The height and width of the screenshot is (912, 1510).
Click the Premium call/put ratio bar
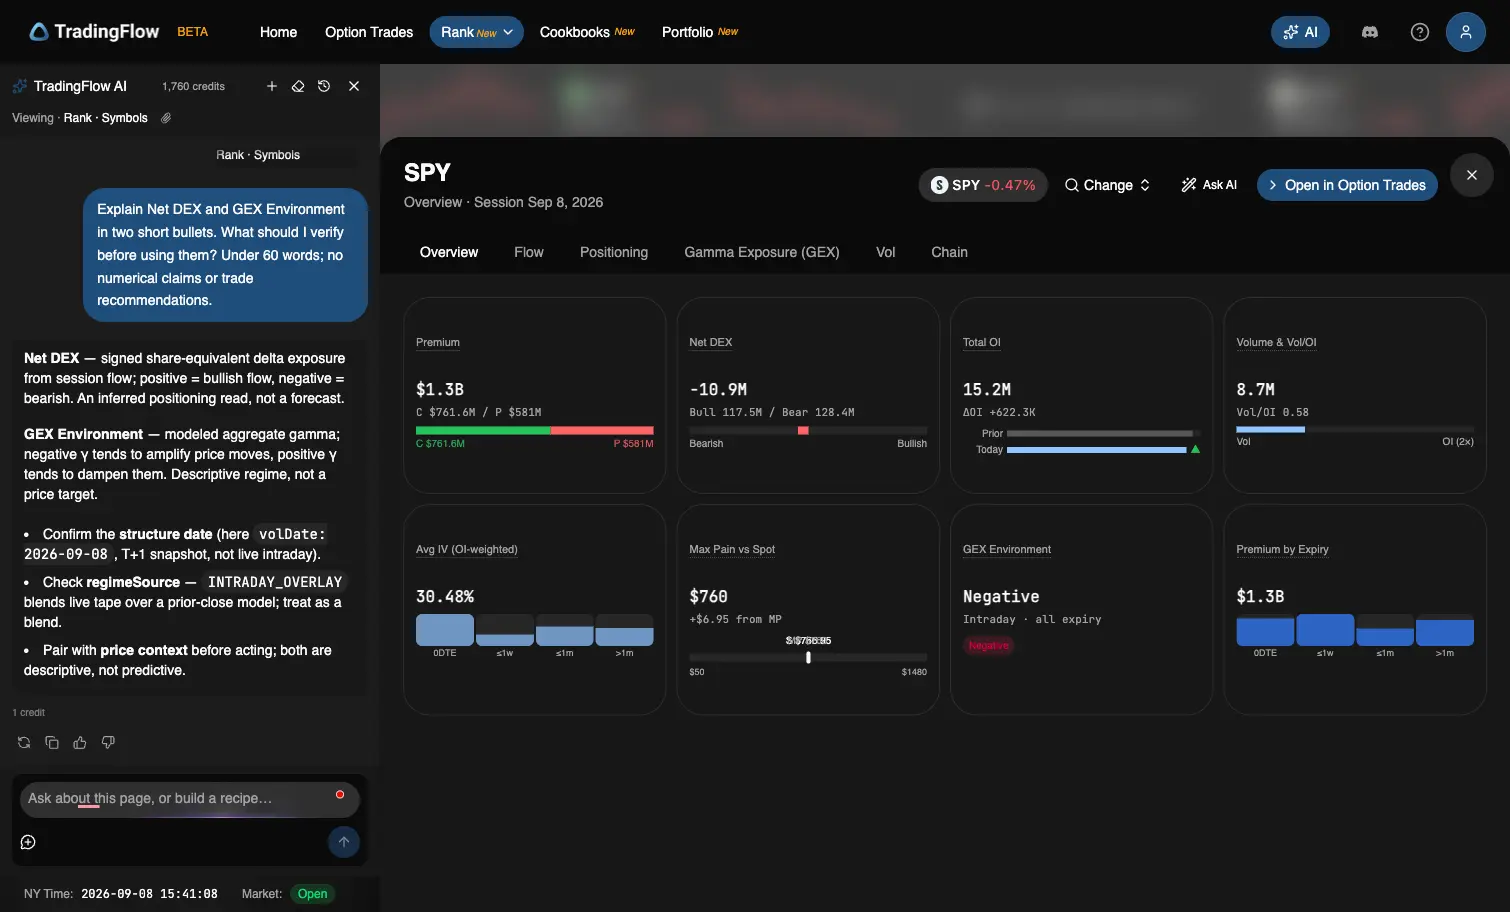[x=535, y=430]
